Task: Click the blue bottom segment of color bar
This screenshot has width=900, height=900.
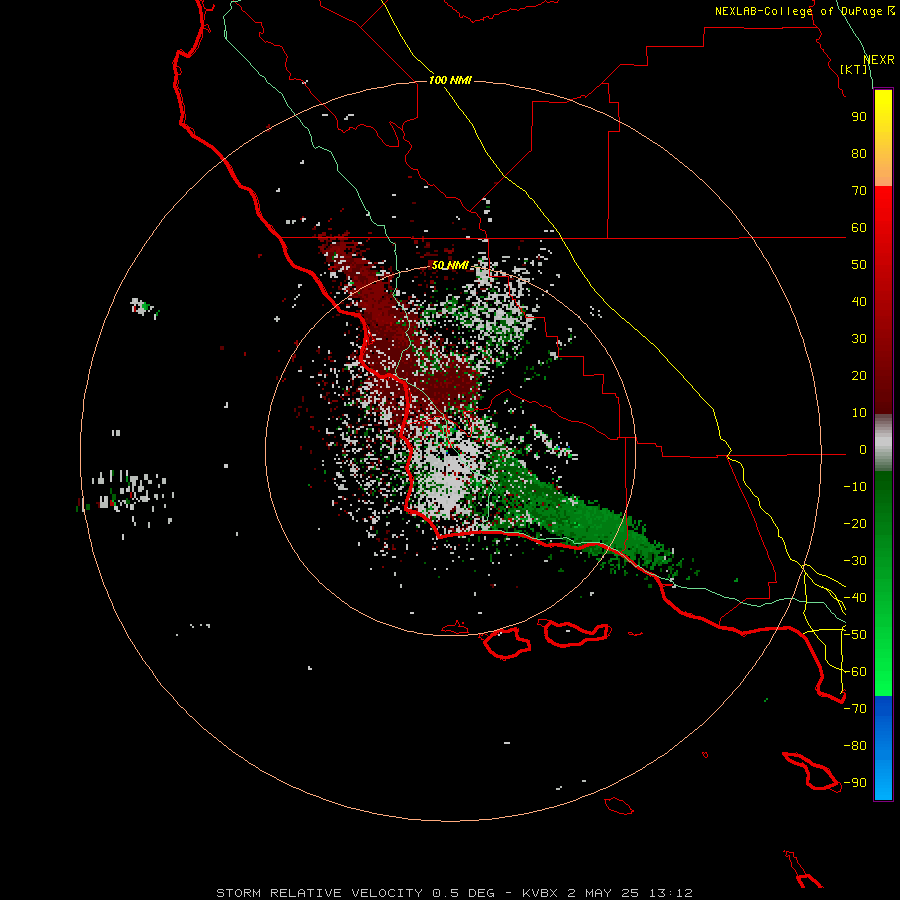Action: [883, 748]
